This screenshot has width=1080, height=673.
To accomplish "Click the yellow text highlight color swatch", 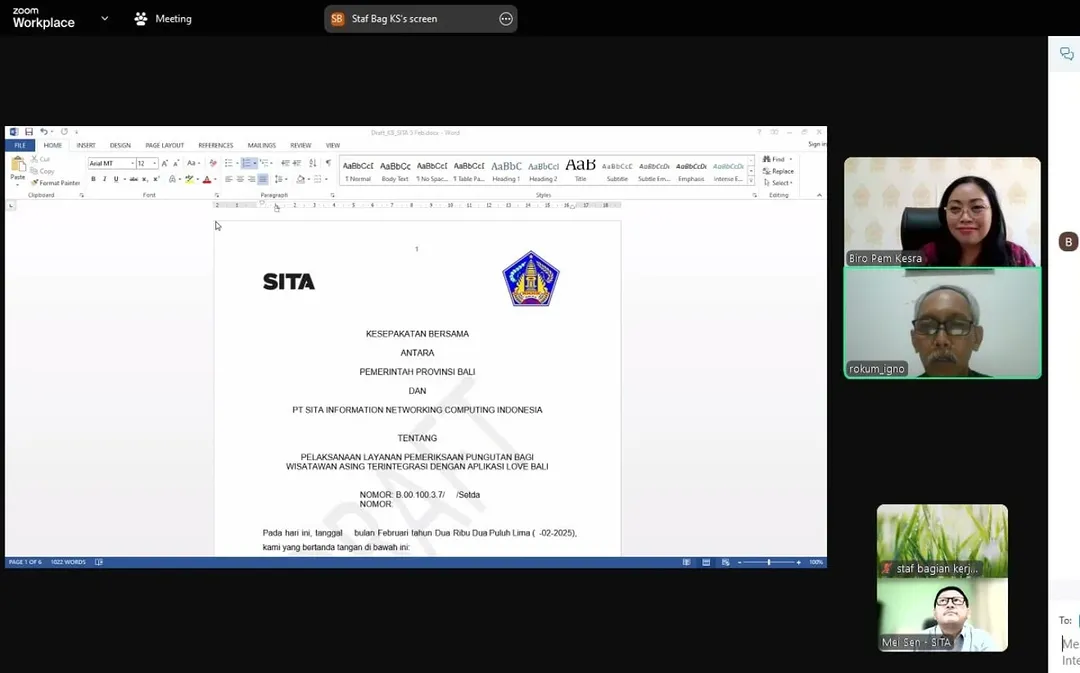I will pyautogui.click(x=189, y=179).
